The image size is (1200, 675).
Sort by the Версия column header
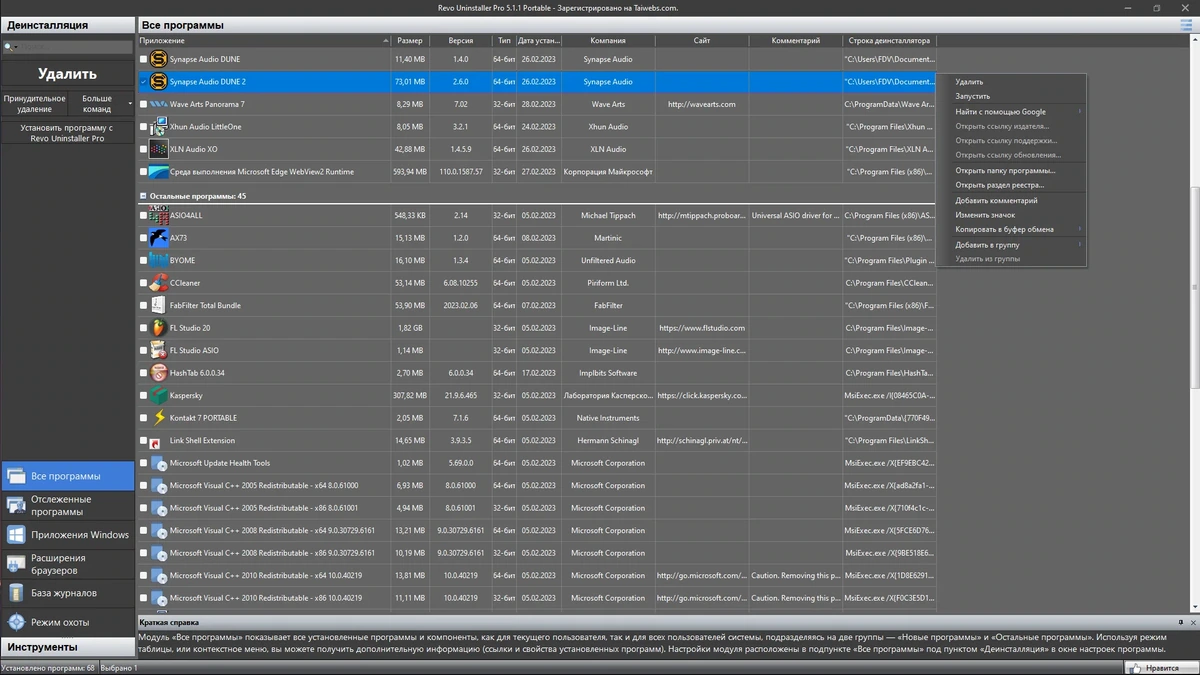click(x=460, y=41)
